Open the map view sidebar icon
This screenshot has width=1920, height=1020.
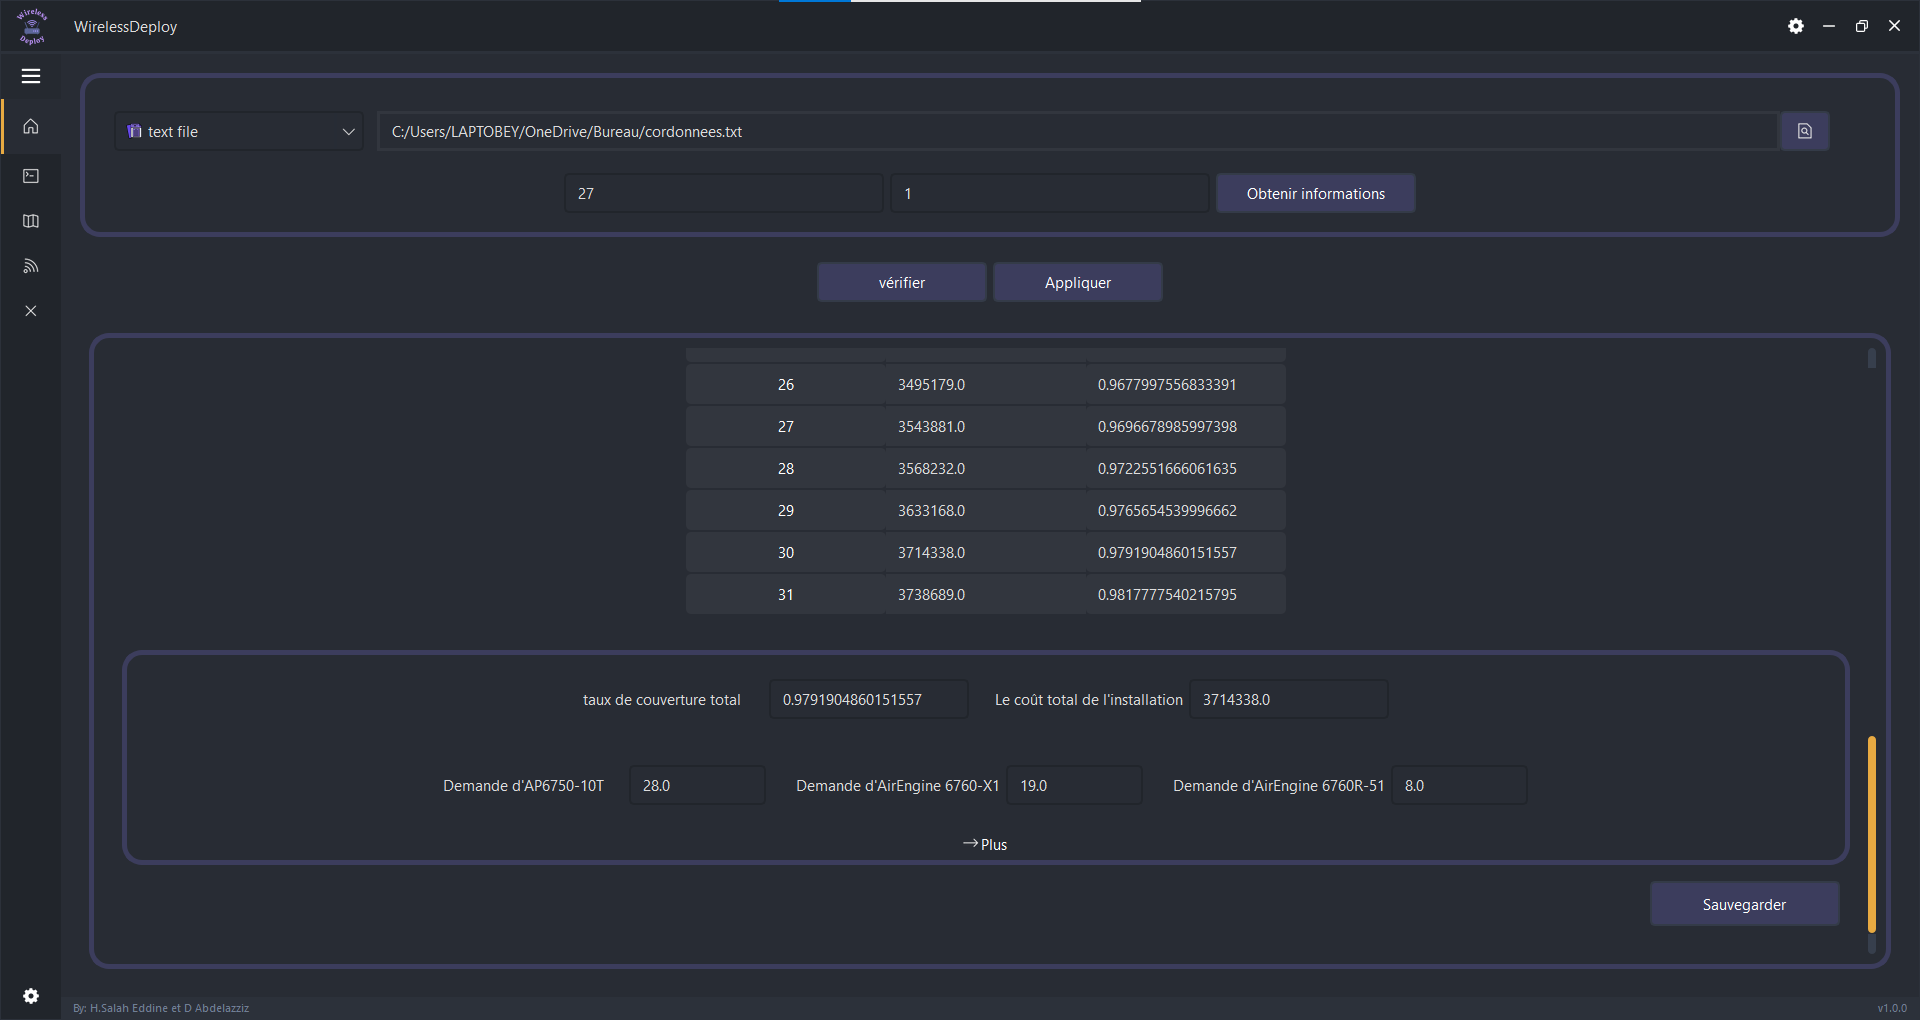point(31,221)
